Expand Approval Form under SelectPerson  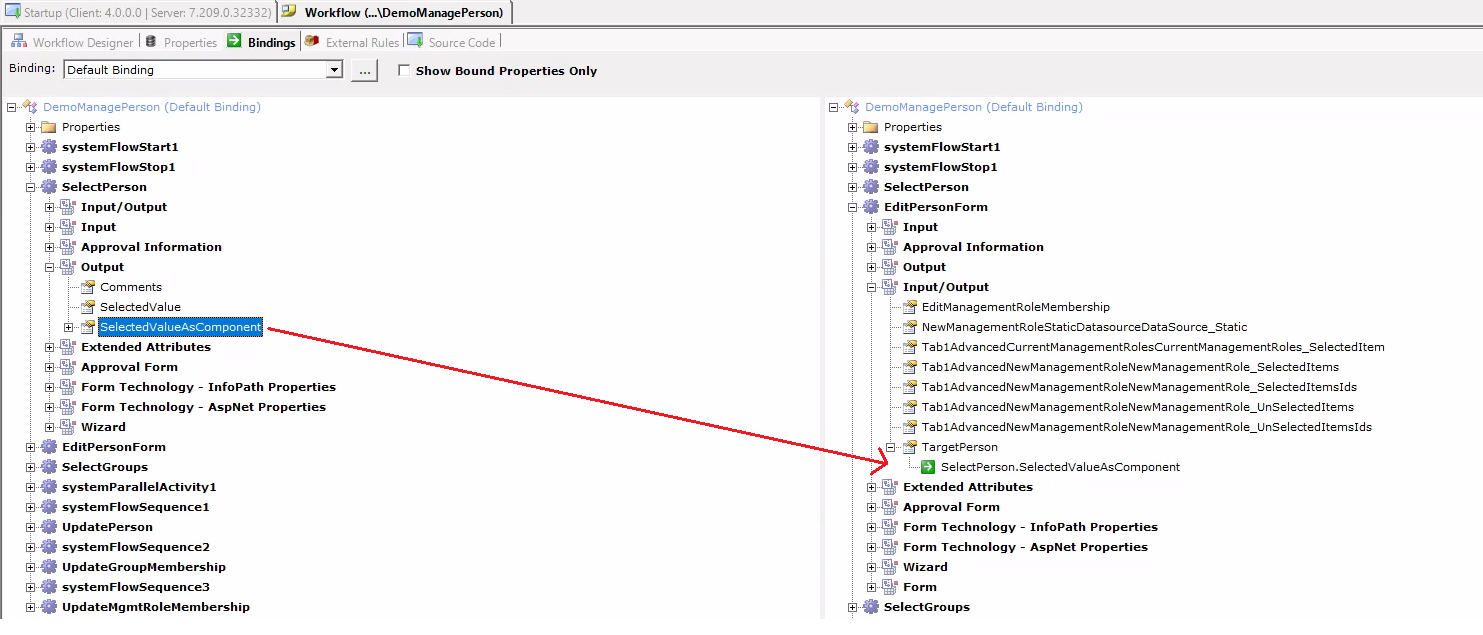[x=50, y=367]
